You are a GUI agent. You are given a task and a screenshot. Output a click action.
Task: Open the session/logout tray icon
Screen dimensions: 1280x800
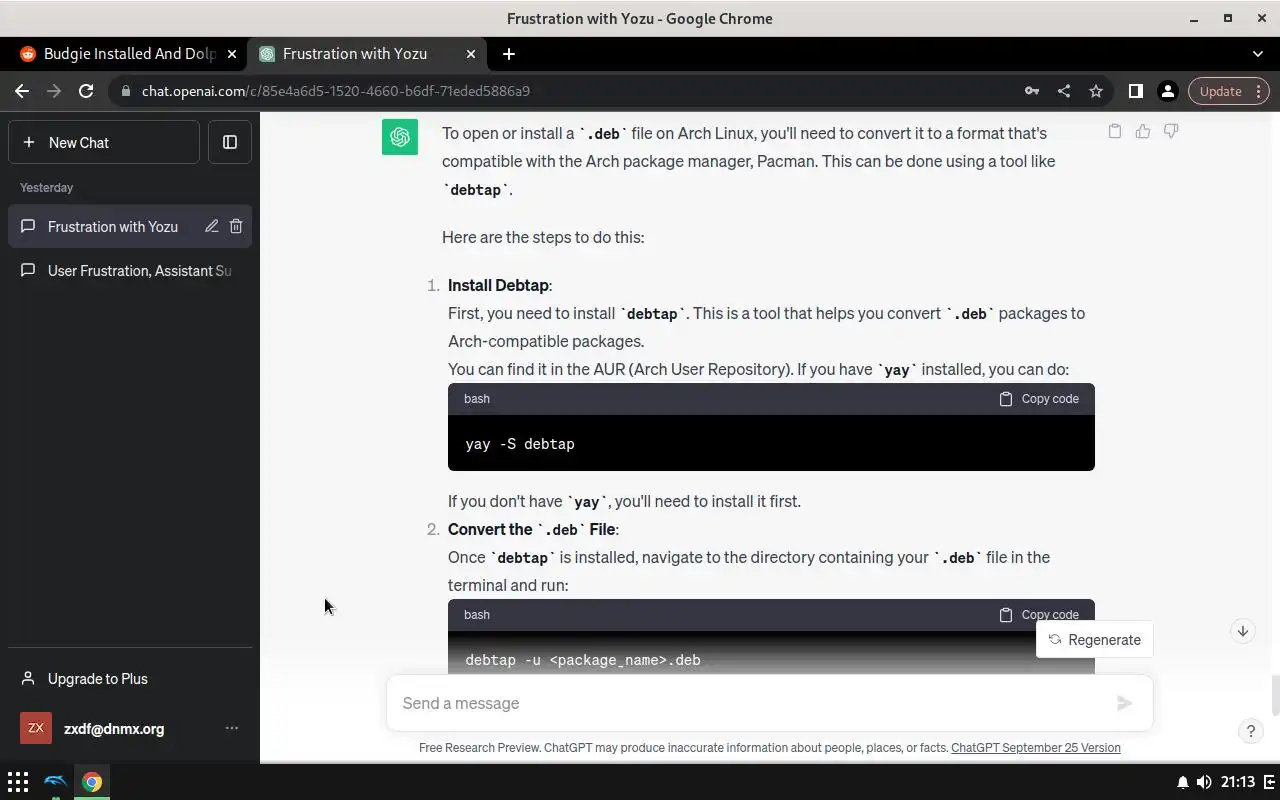(1270, 782)
